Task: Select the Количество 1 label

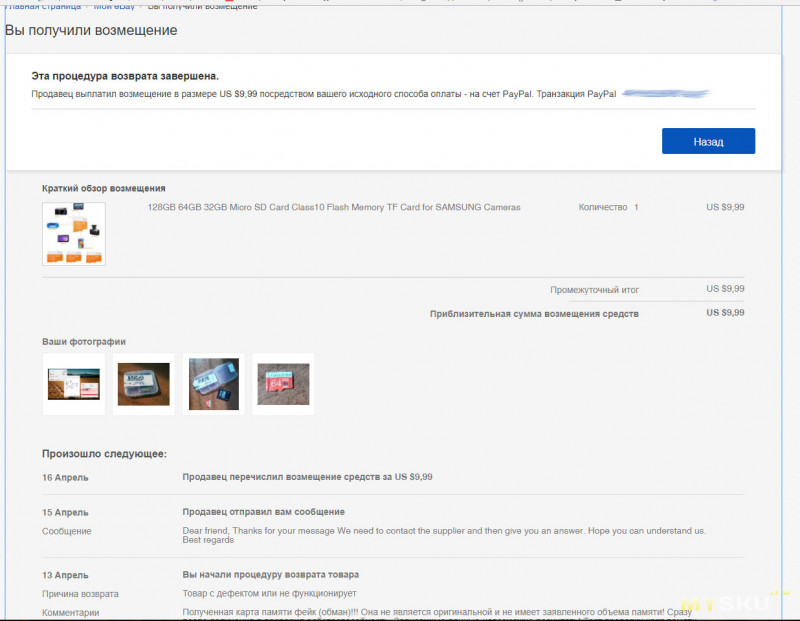Action: (x=608, y=207)
